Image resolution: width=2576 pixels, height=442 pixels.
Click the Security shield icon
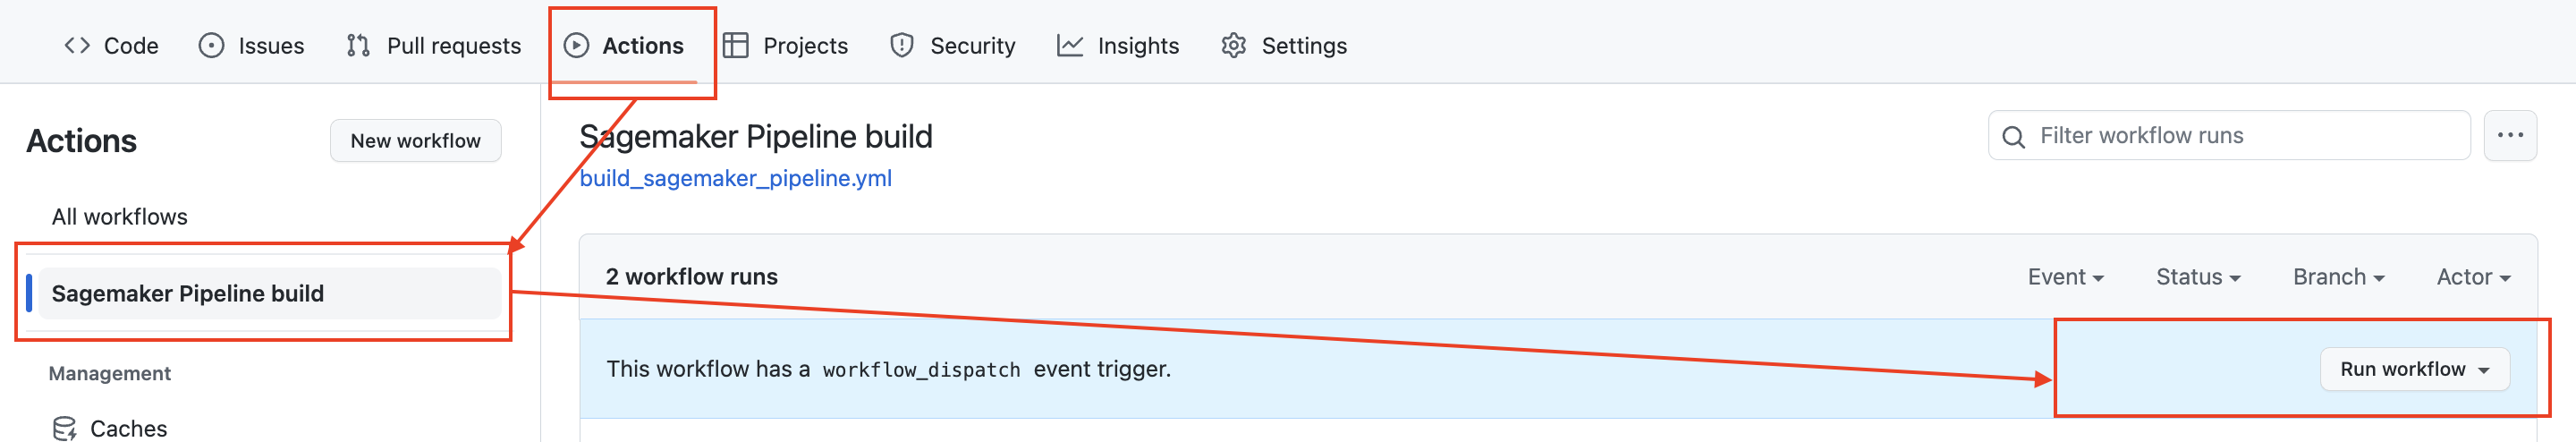click(x=901, y=46)
